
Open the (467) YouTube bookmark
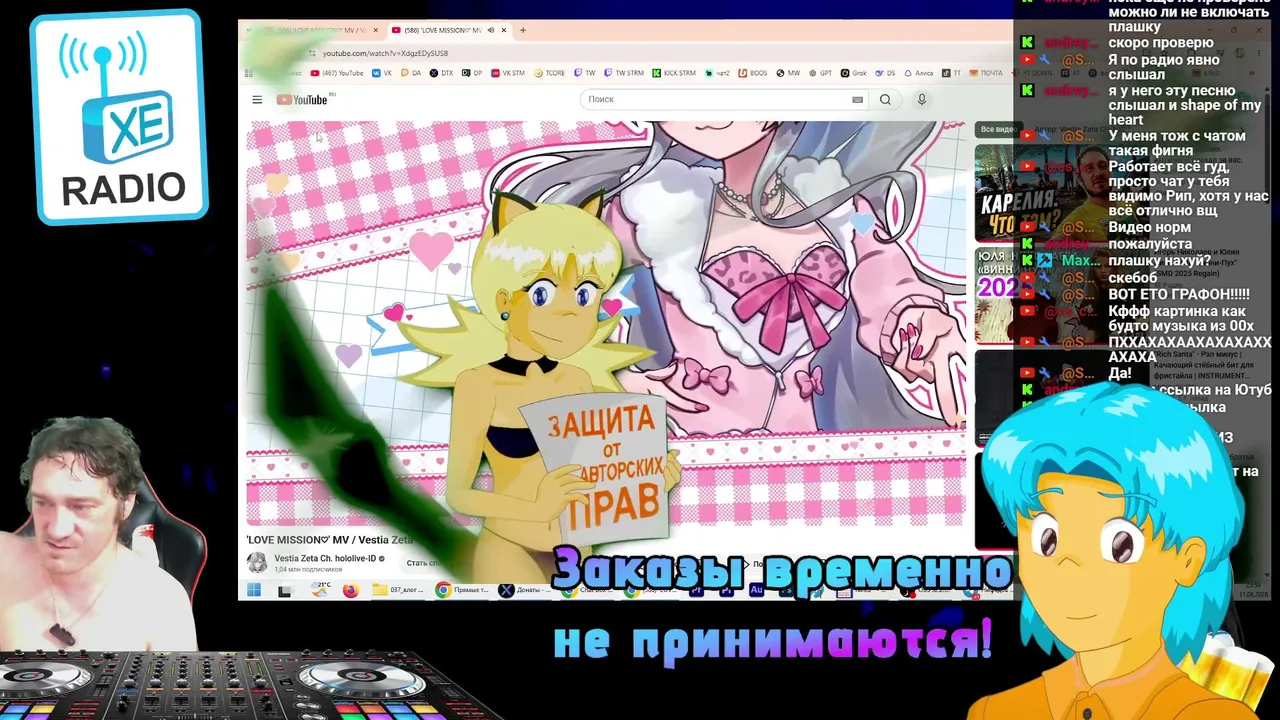[x=338, y=73]
